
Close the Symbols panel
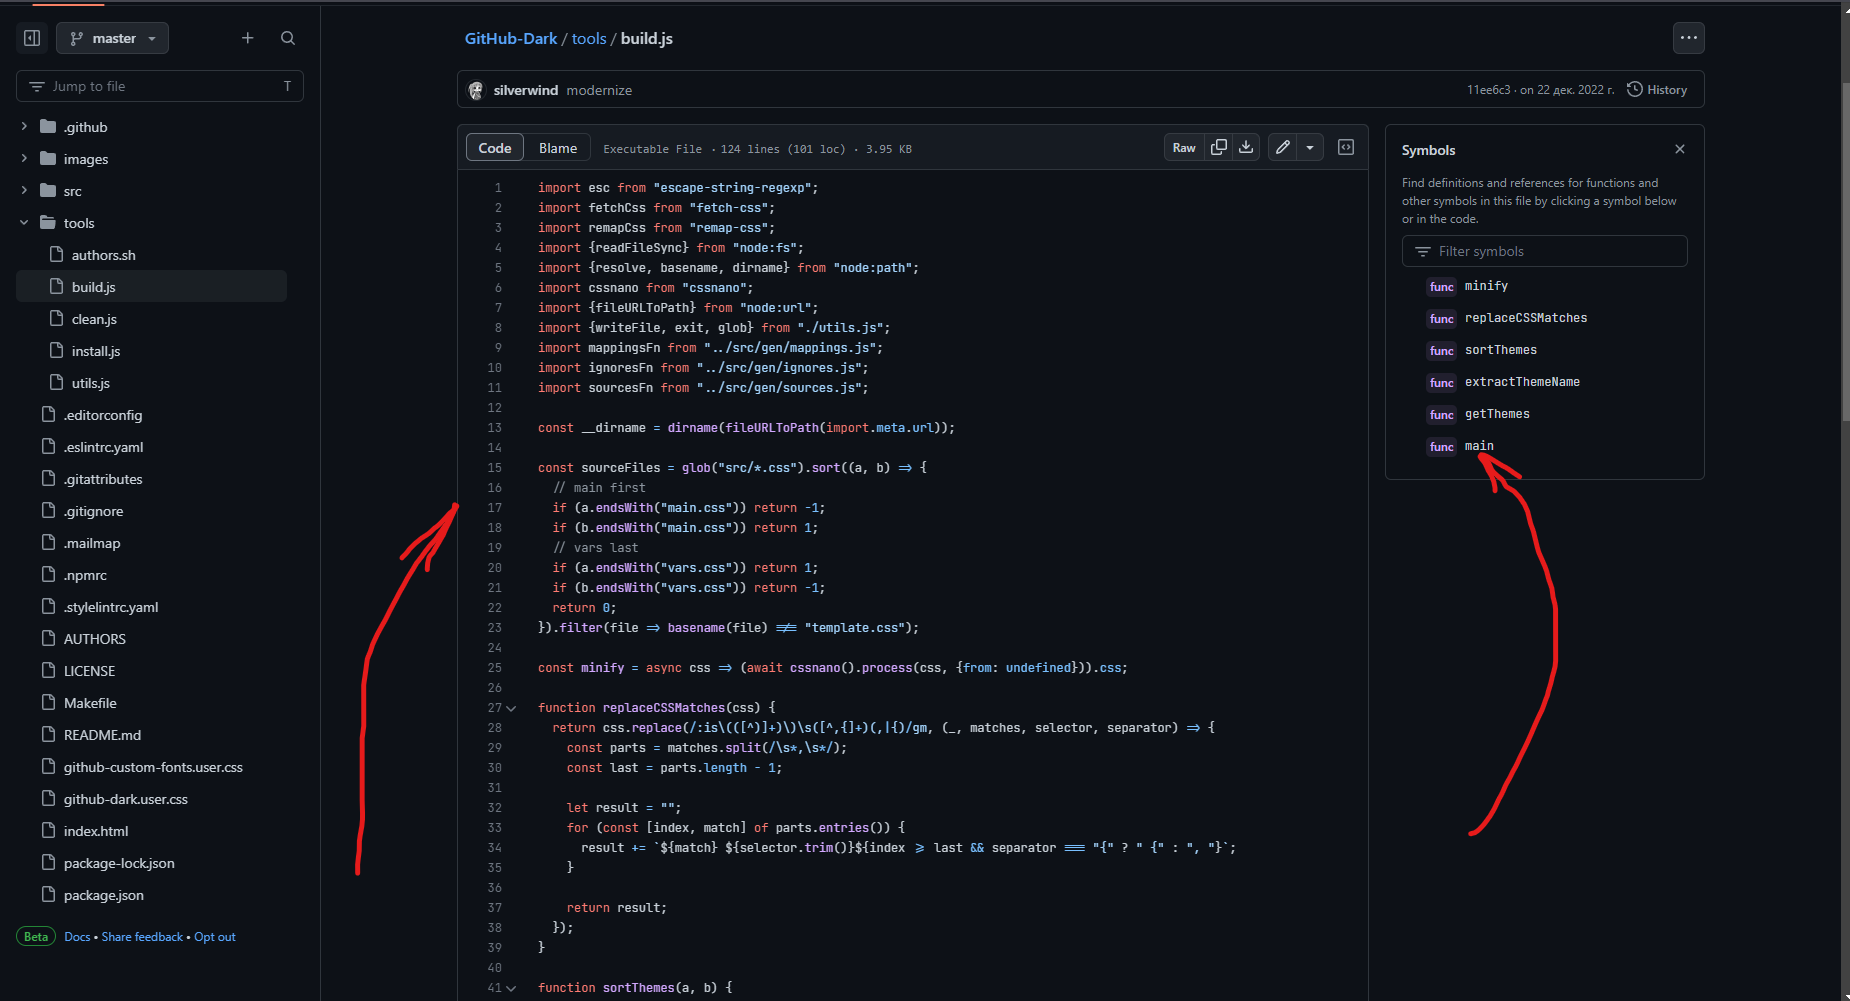(x=1680, y=149)
